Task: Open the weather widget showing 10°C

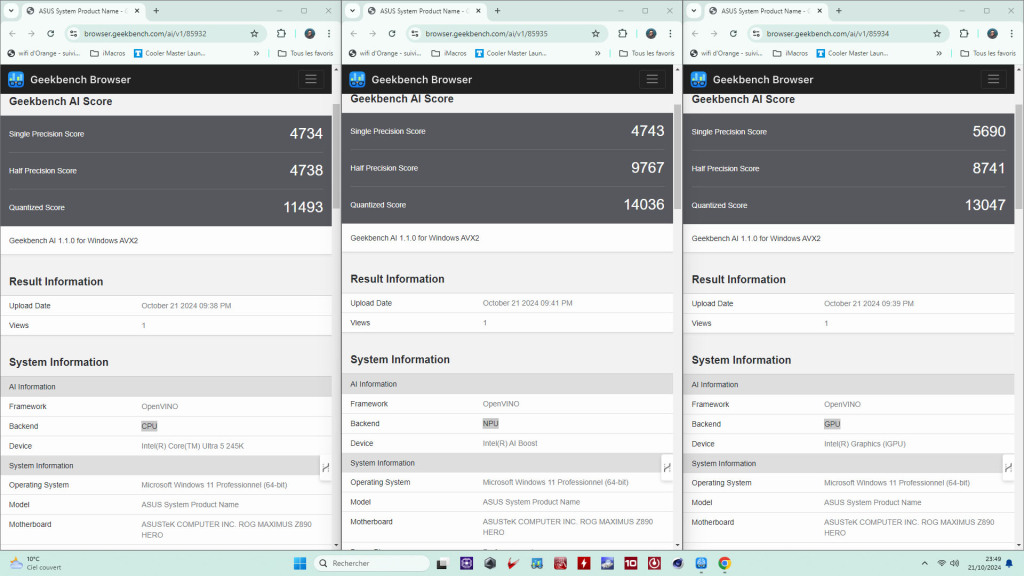Action: 35,563
